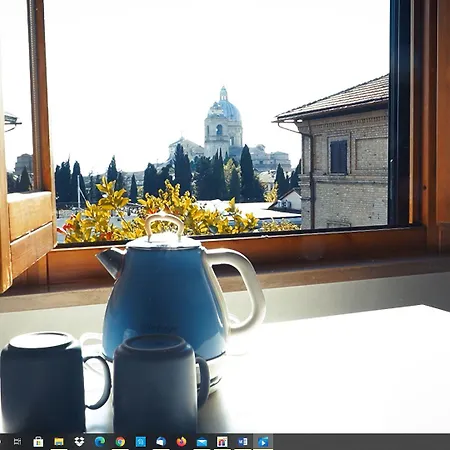Open the blue square app after Chrome
The height and width of the screenshot is (450, 450).
click(x=141, y=442)
